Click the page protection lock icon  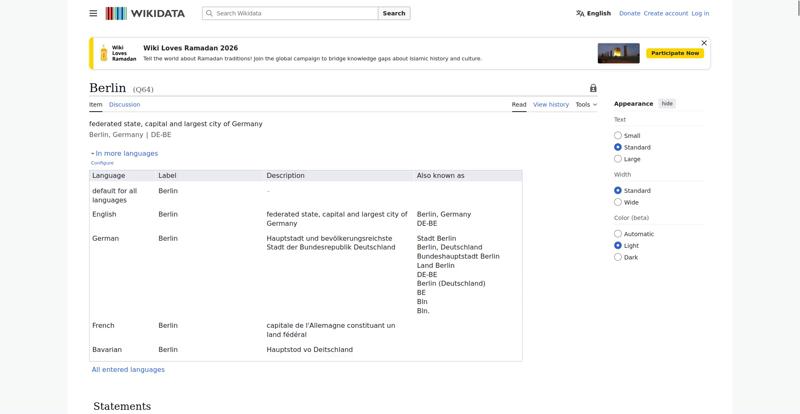click(x=593, y=88)
